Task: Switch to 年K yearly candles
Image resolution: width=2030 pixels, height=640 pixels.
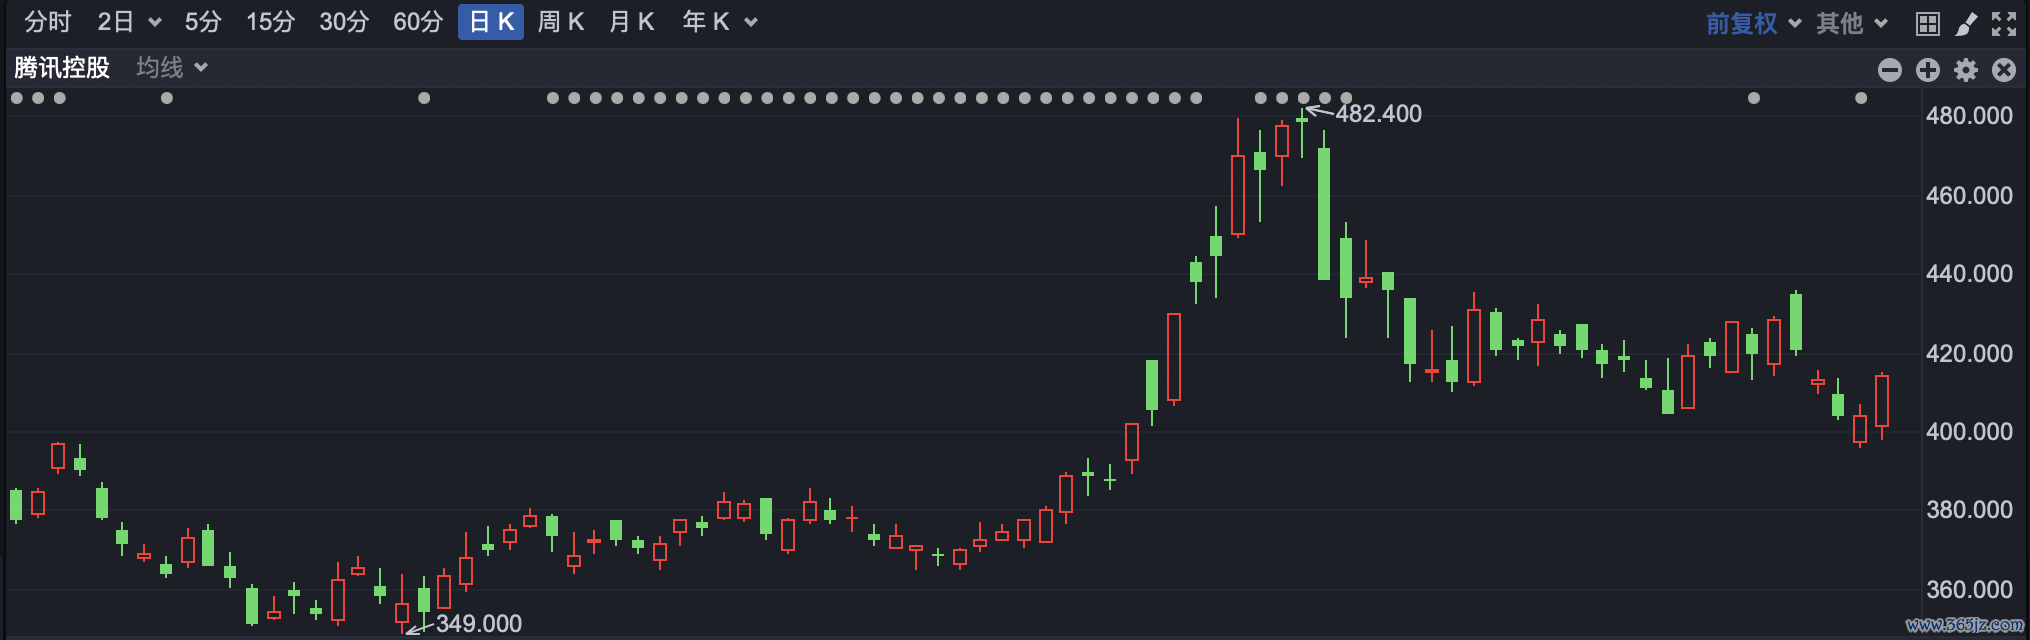Action: pyautogui.click(x=706, y=22)
